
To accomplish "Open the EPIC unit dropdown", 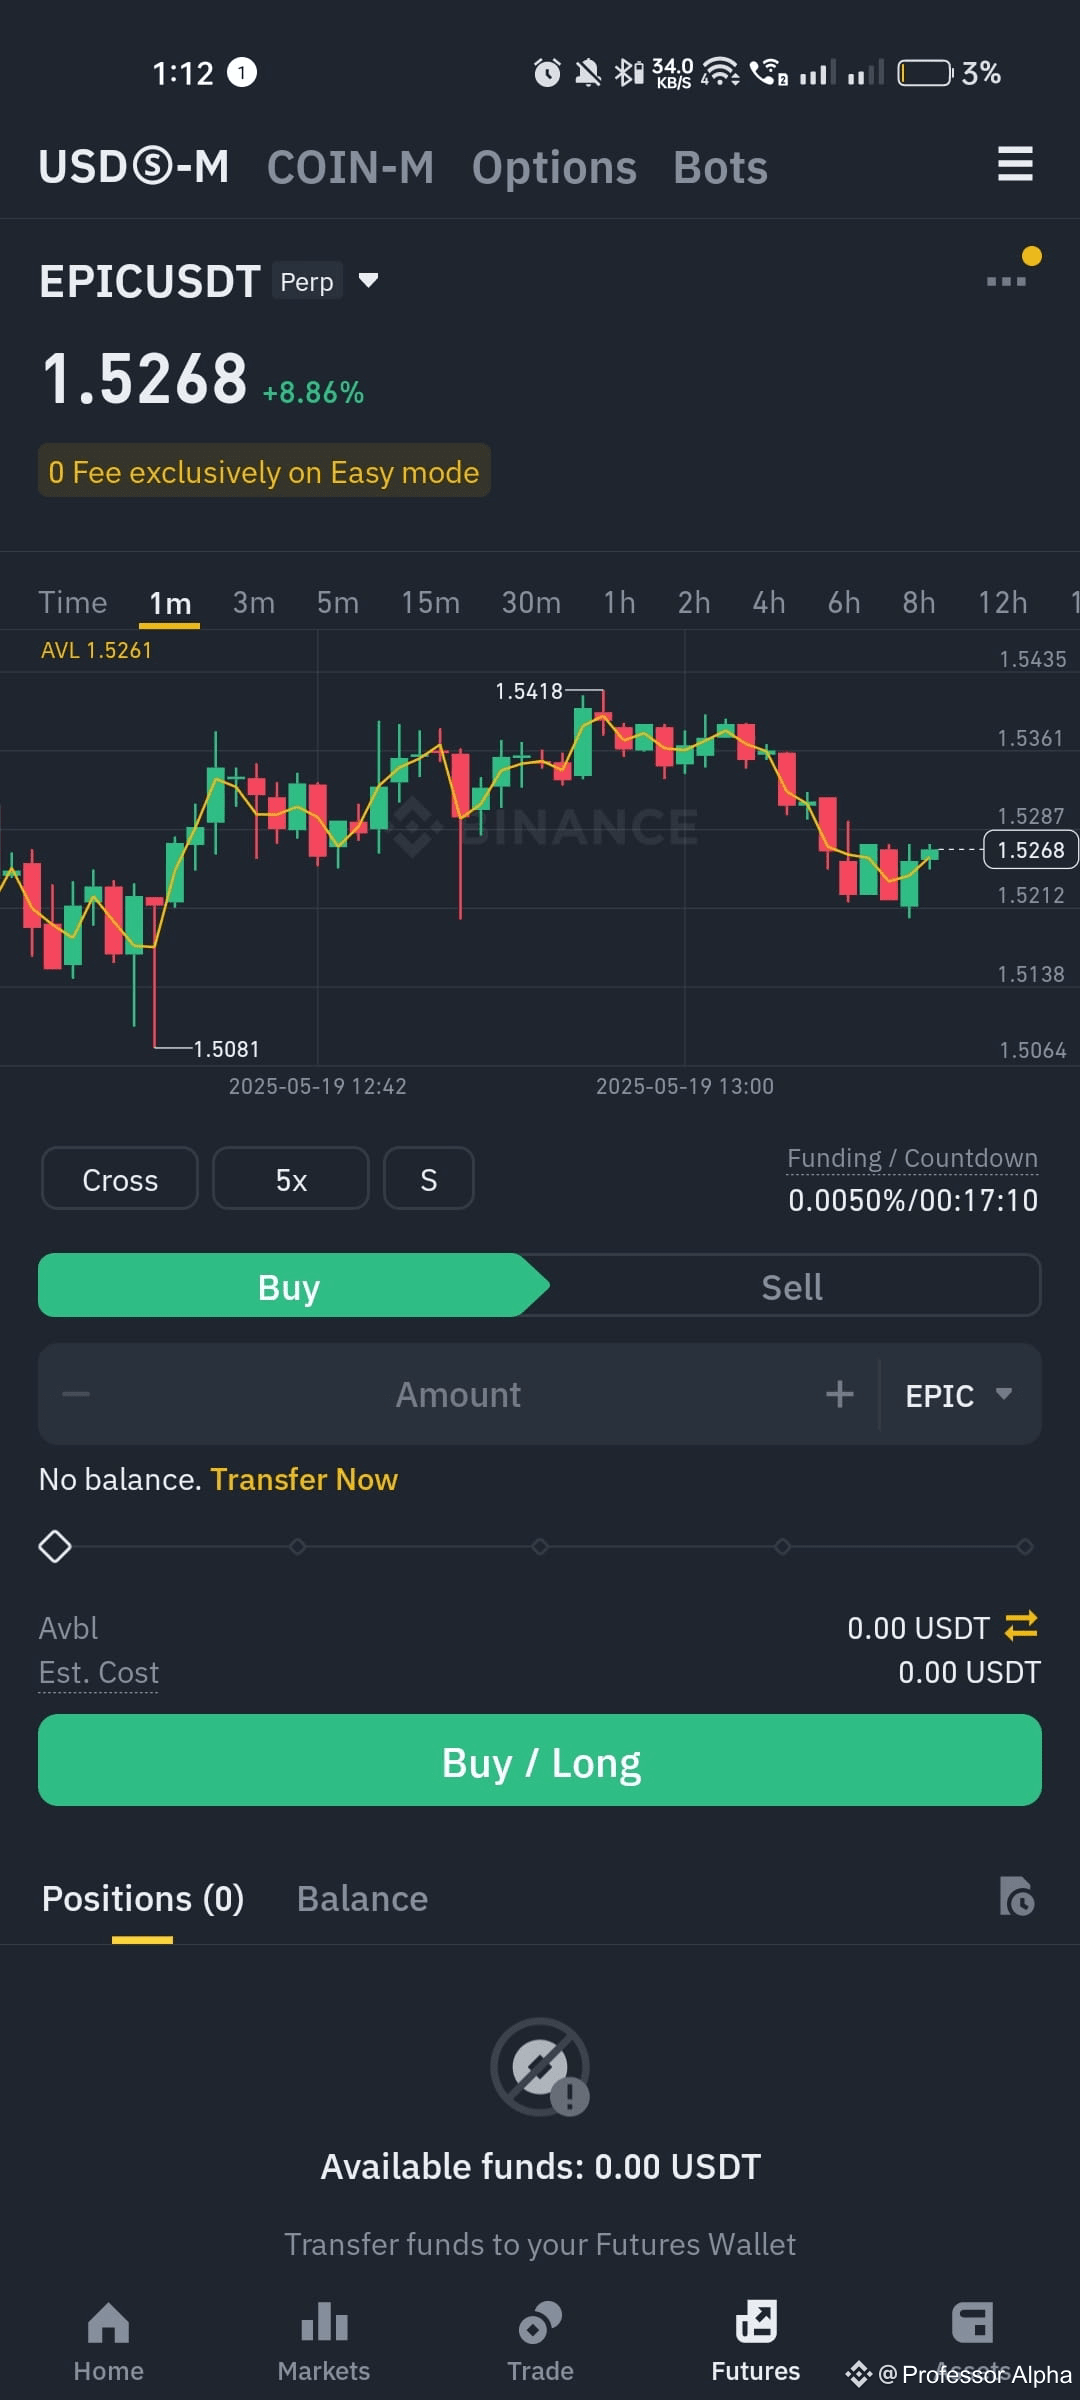I will [958, 1395].
